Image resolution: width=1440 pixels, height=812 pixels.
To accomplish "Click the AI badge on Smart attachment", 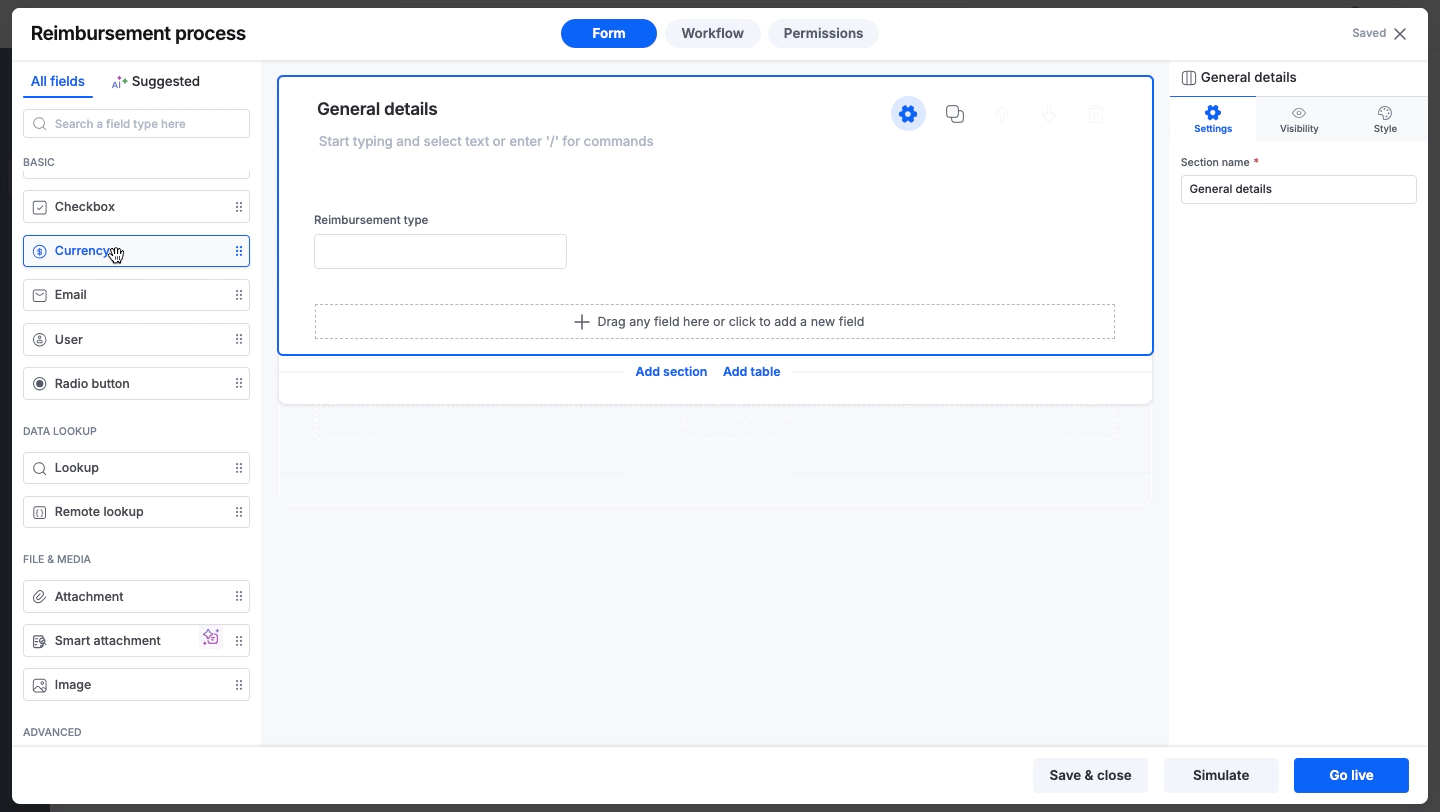I will (x=210, y=637).
